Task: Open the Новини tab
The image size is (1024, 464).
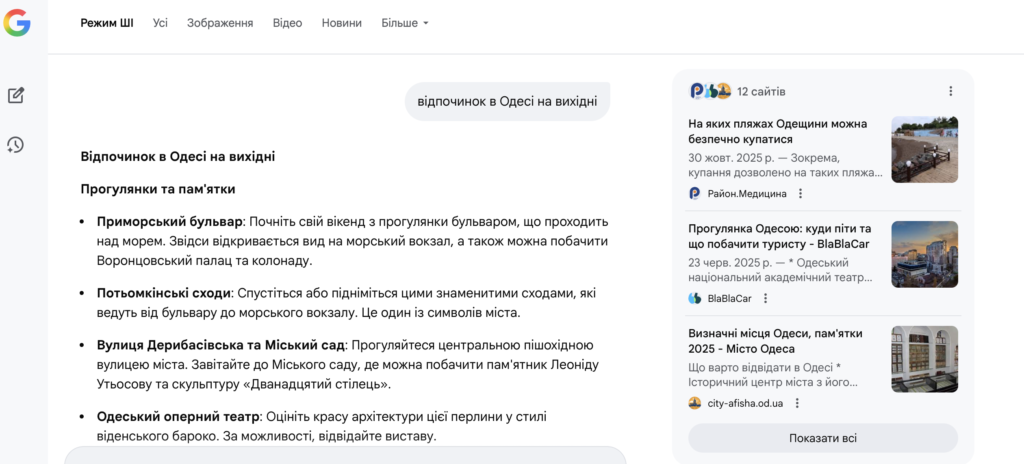Action: [x=342, y=23]
